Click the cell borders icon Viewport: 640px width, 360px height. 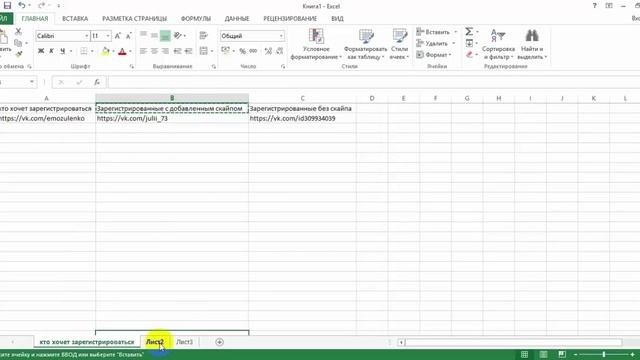(84, 51)
